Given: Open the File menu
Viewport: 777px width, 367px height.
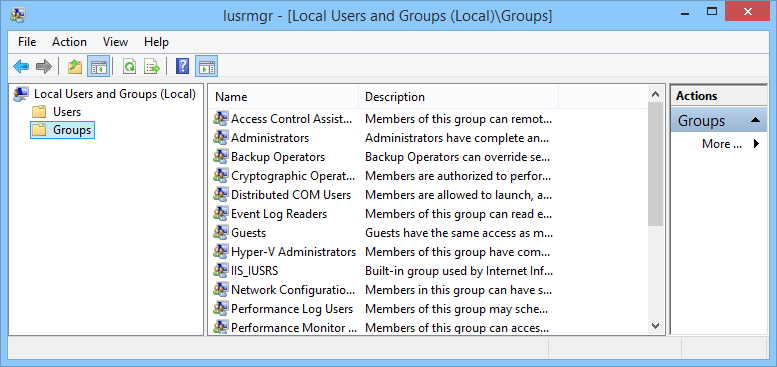Looking at the screenshot, I should click(x=27, y=42).
